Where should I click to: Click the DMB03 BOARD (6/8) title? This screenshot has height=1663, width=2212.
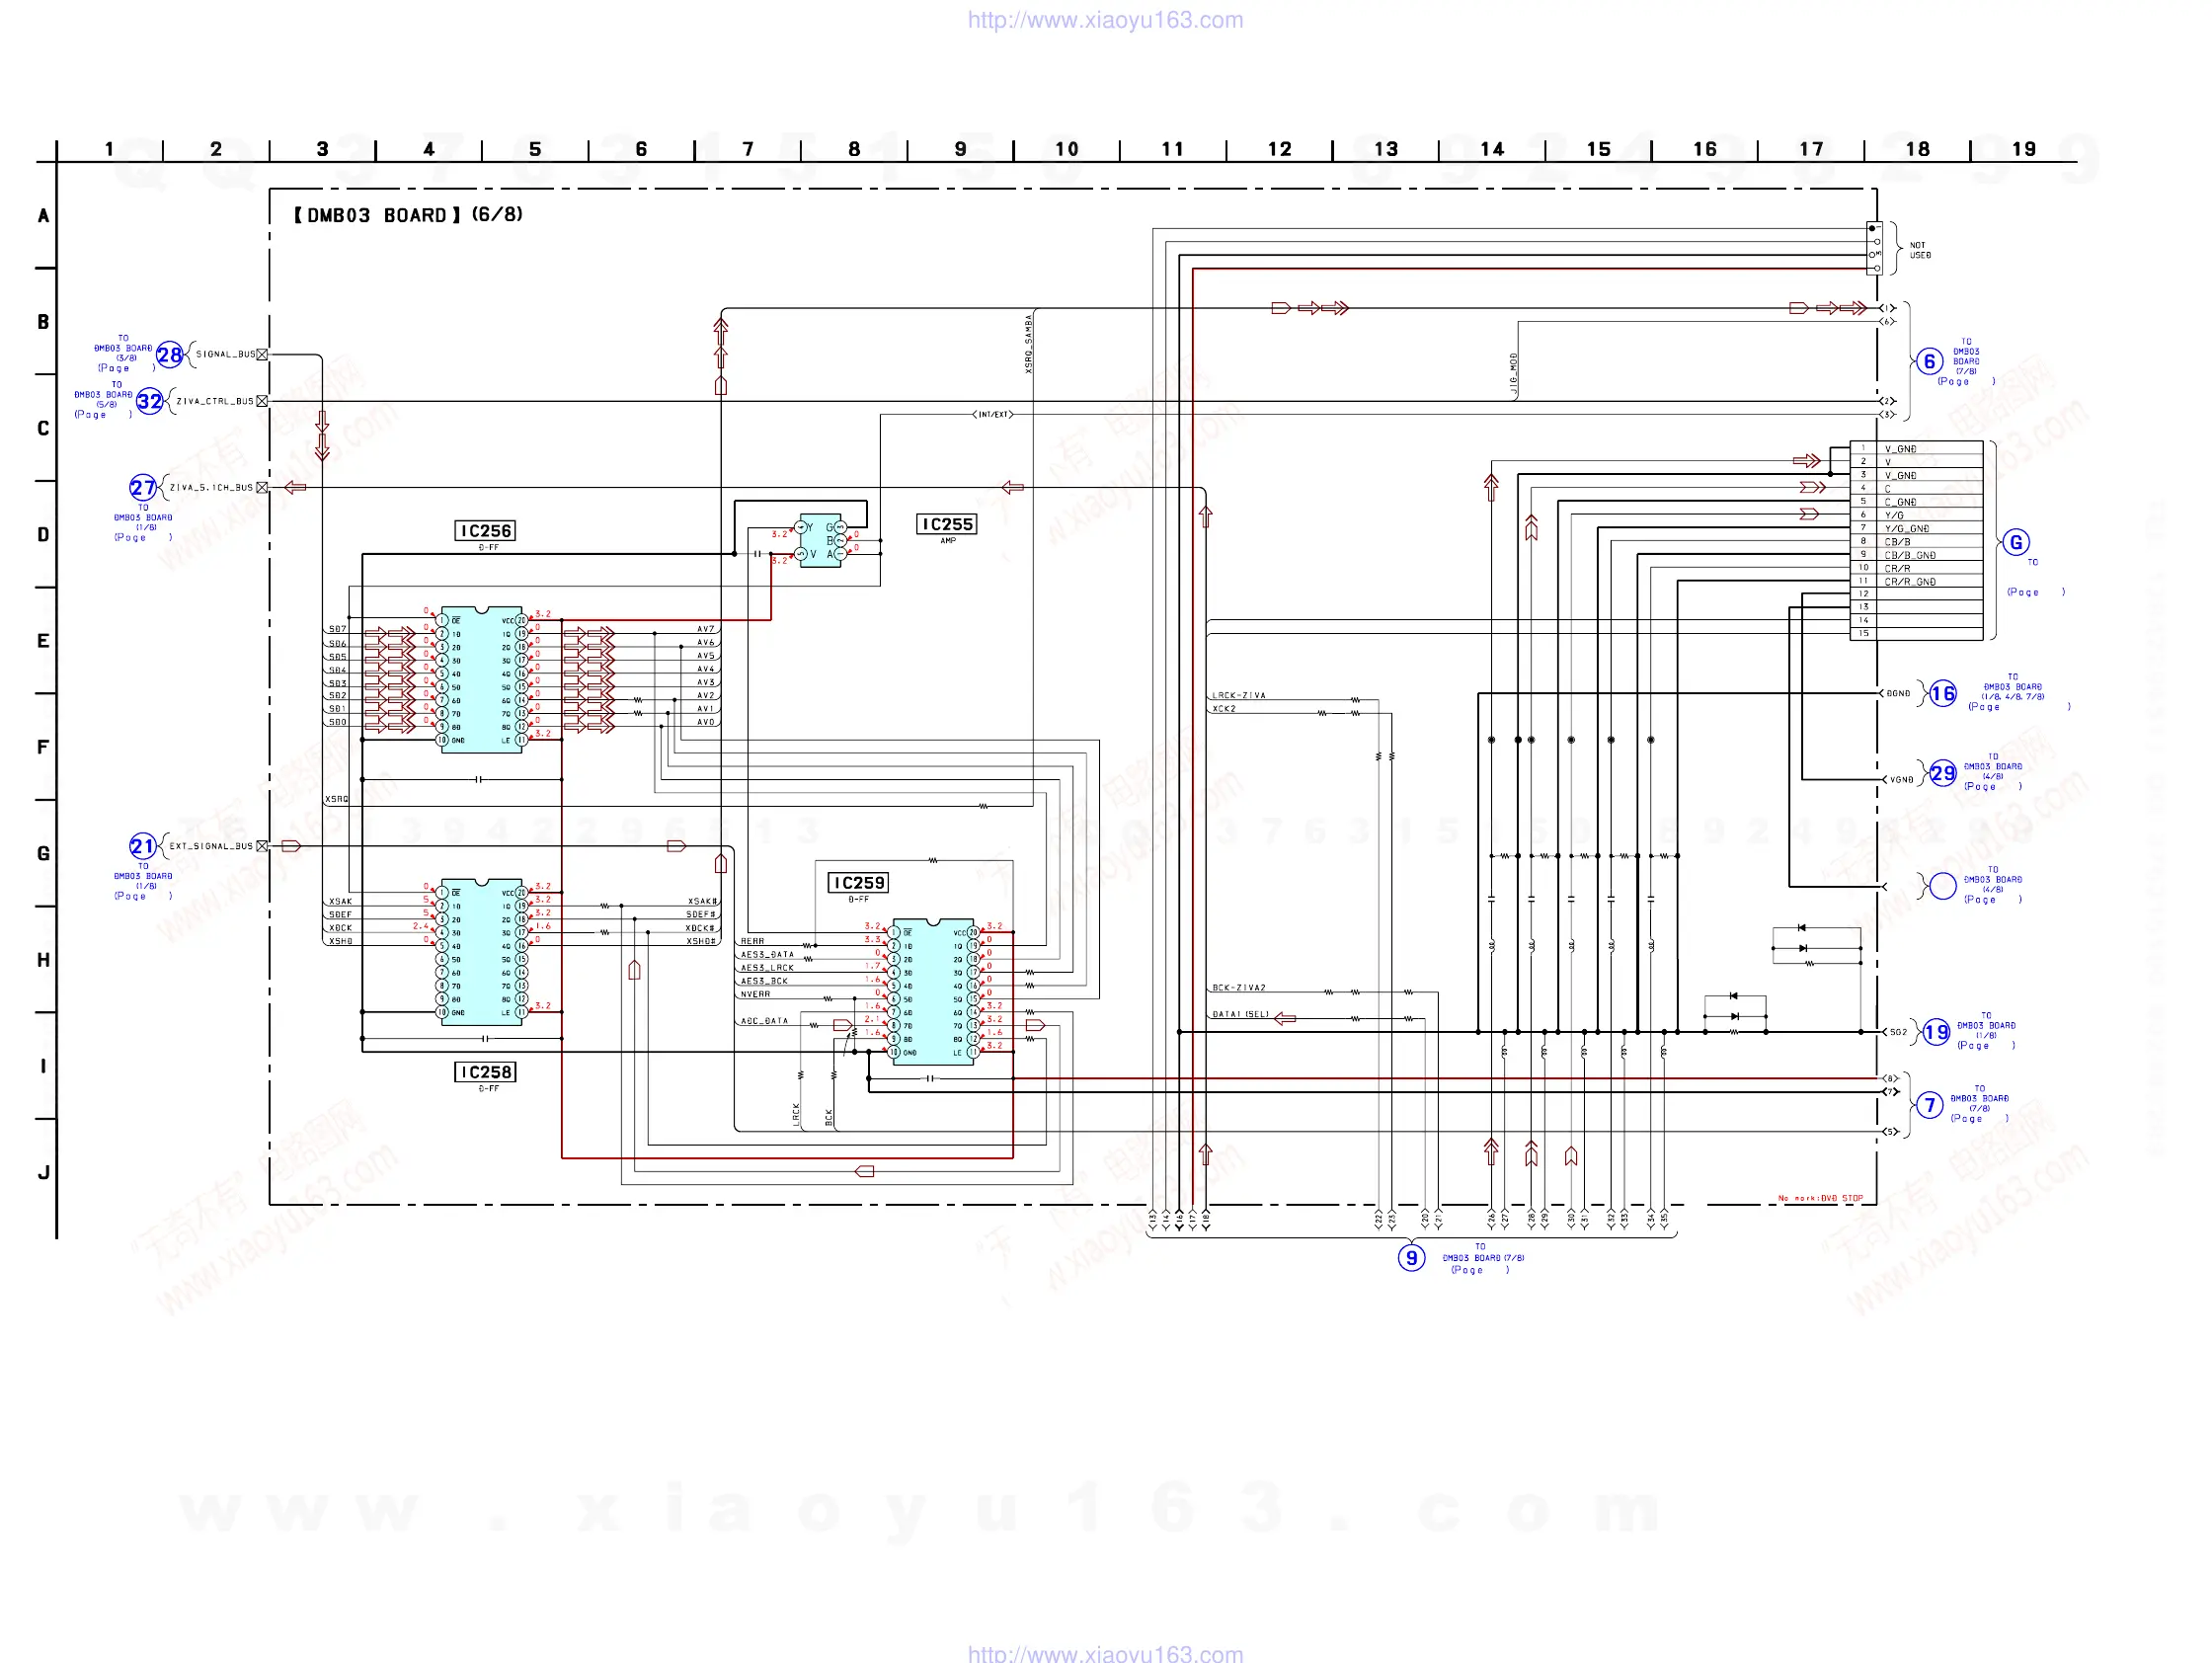(x=408, y=215)
